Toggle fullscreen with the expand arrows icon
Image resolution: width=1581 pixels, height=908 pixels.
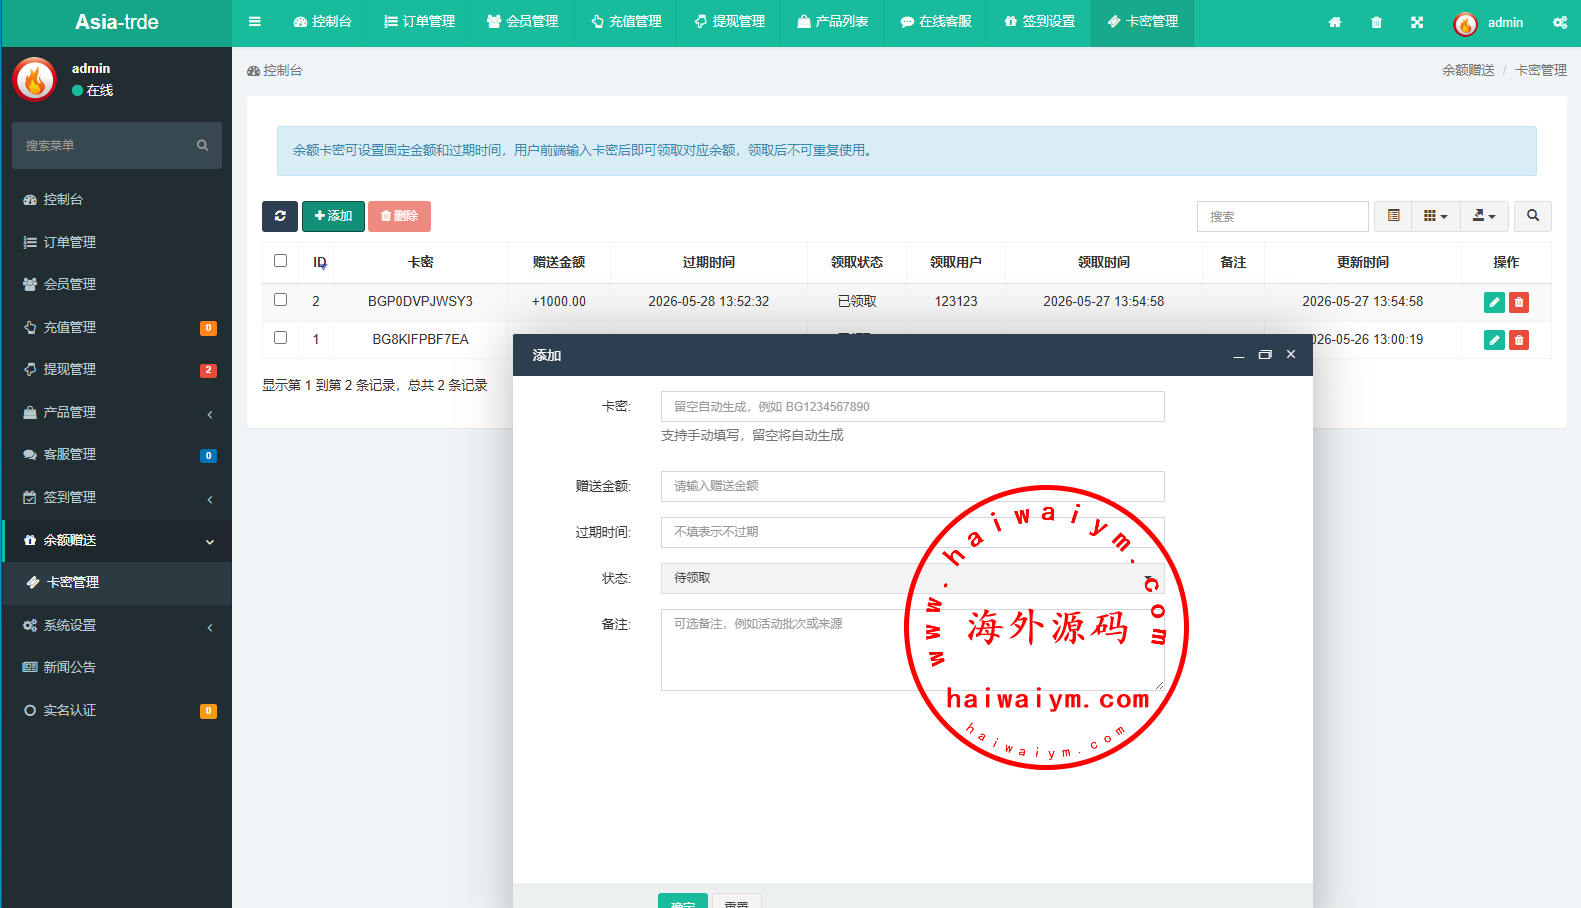point(1417,22)
